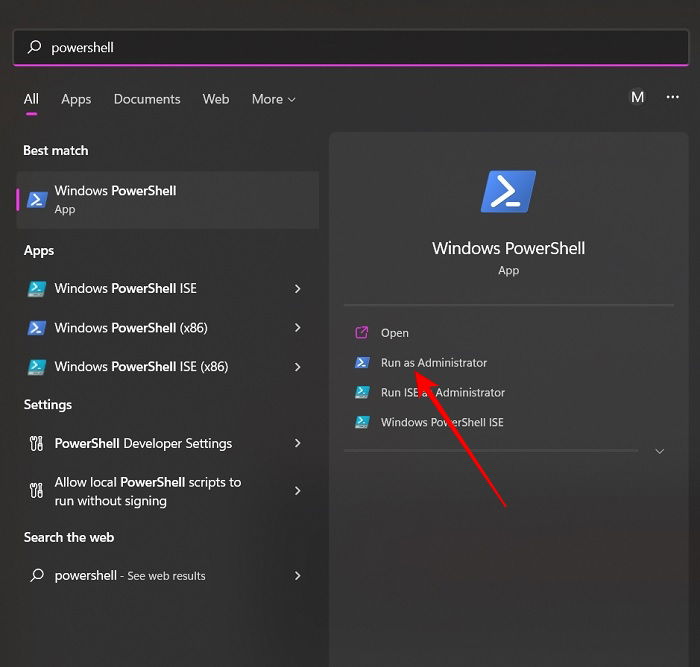
Task: Click the Run ISE as Administrator icon
Action: tap(362, 392)
